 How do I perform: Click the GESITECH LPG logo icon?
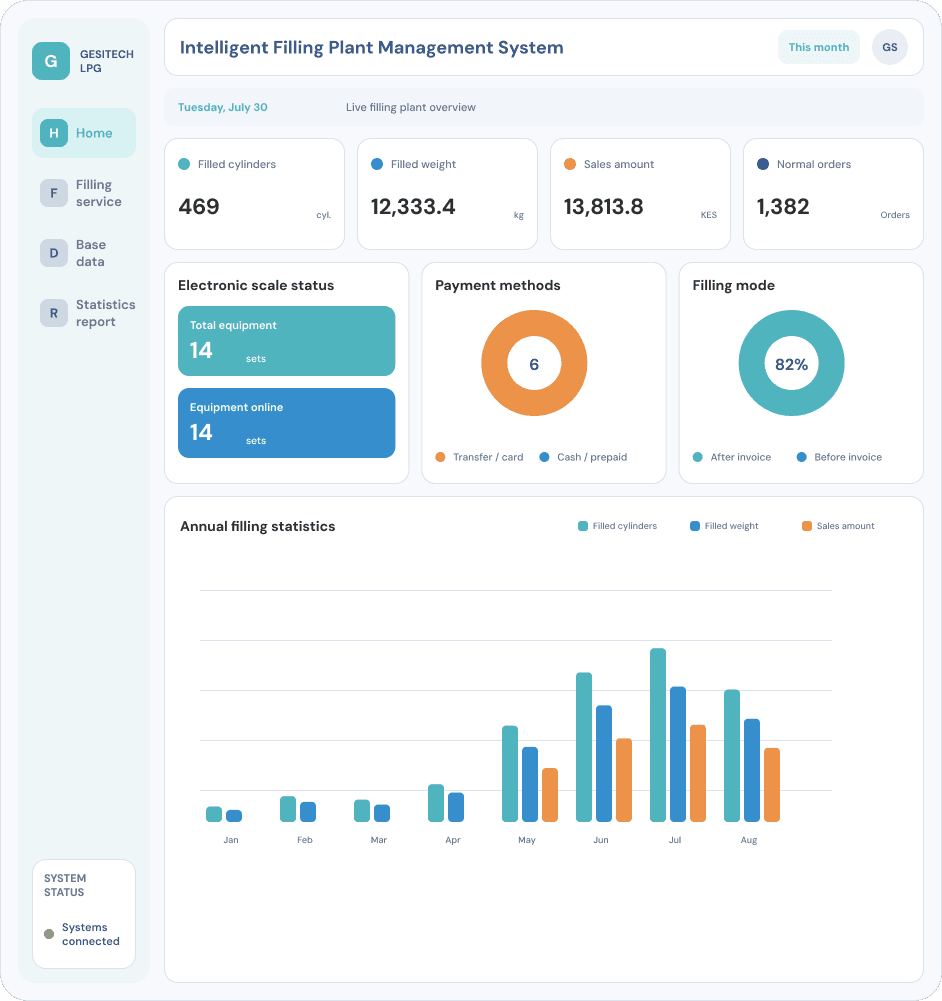[x=51, y=61]
